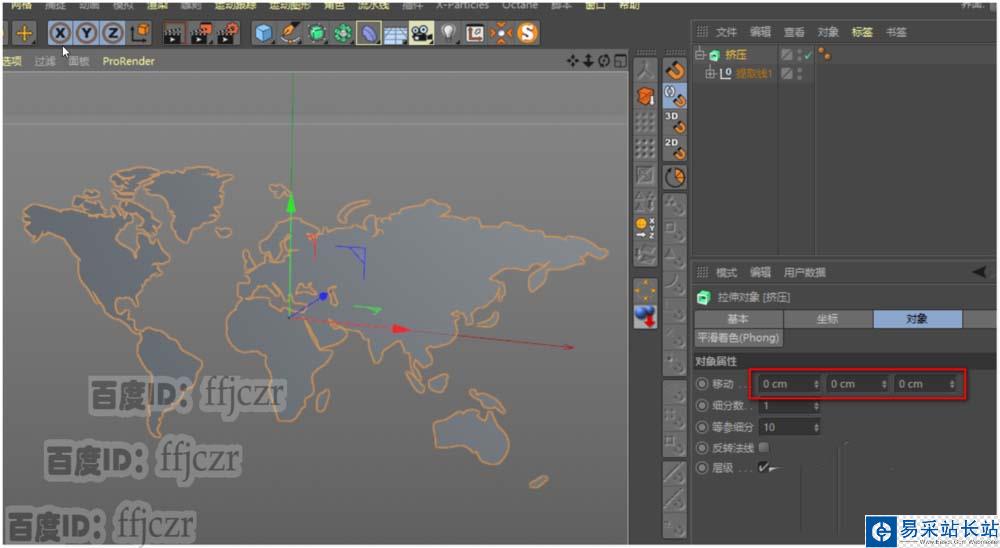Toggle the 层级 animation radio dot

[702, 468]
